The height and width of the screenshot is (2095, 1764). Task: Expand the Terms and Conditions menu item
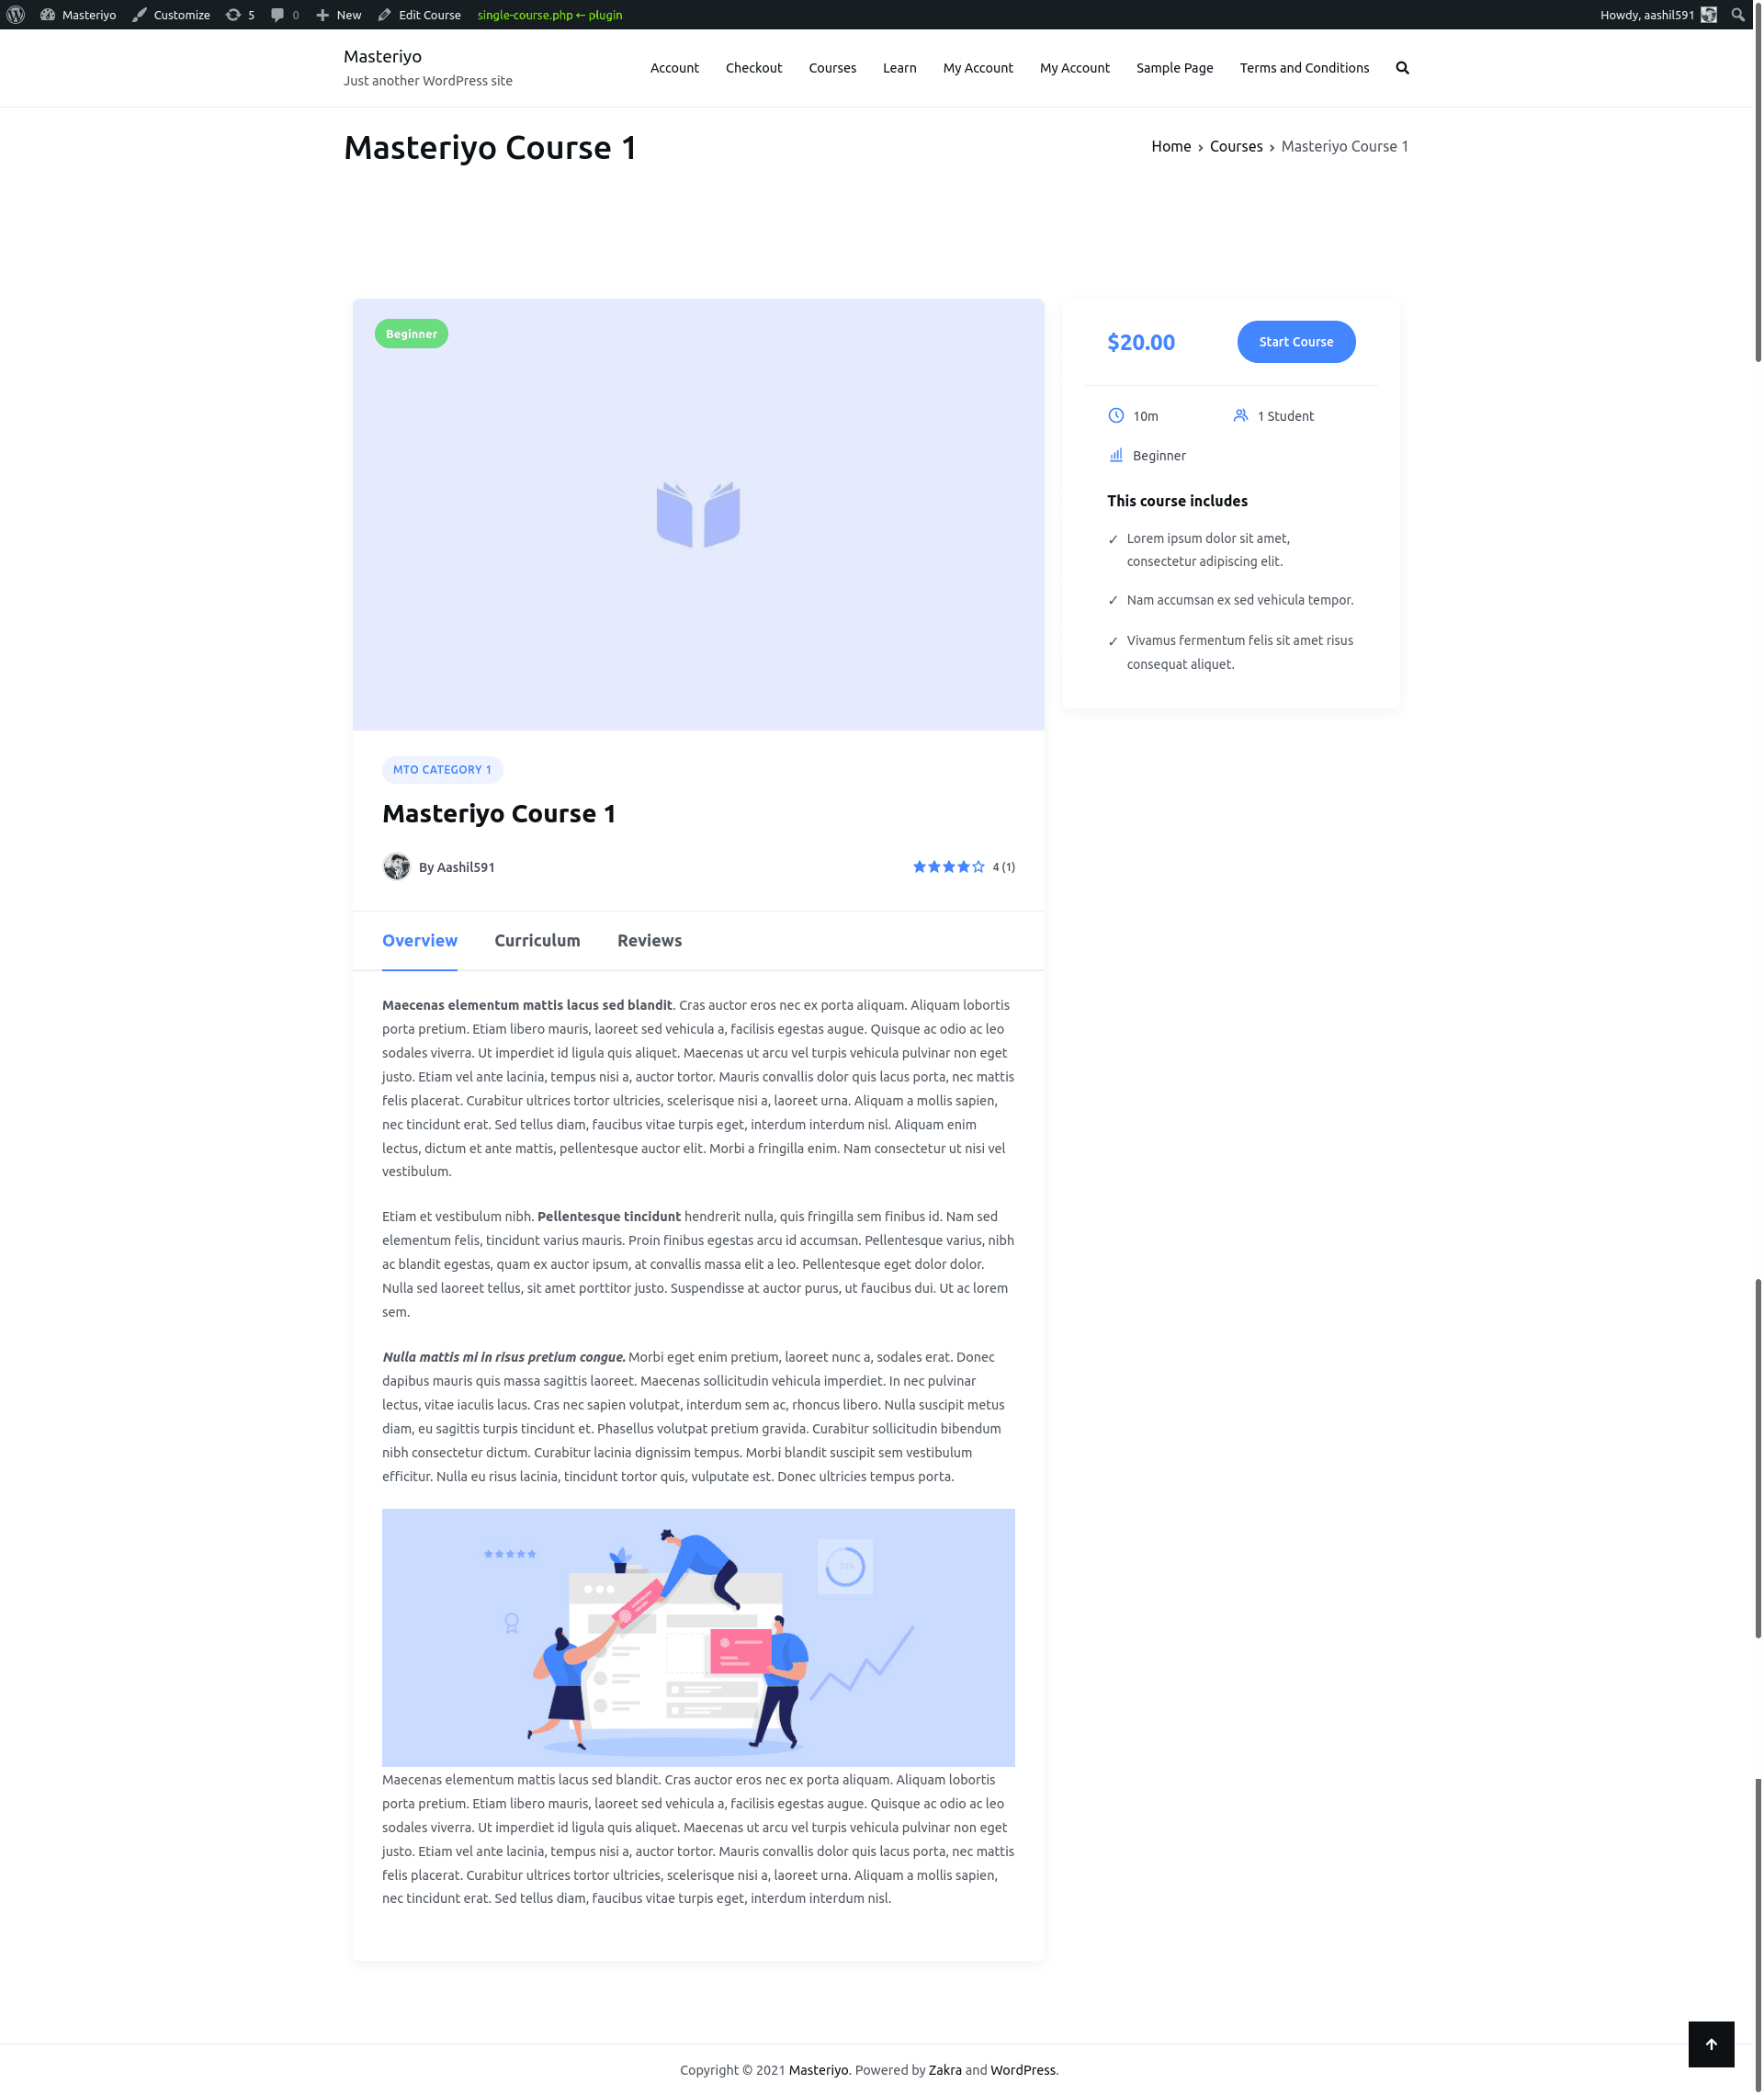pos(1304,66)
